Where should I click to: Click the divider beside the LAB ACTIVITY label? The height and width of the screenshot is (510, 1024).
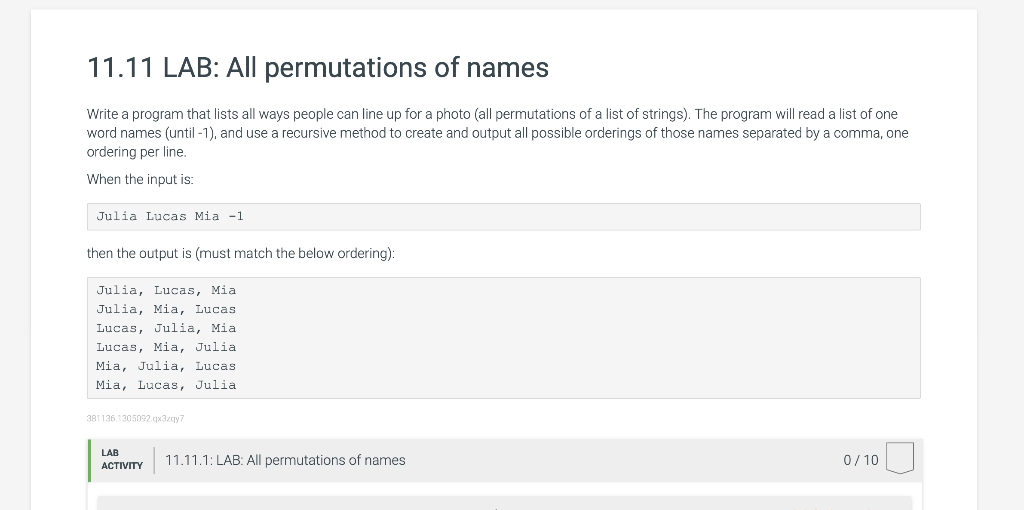[154, 460]
